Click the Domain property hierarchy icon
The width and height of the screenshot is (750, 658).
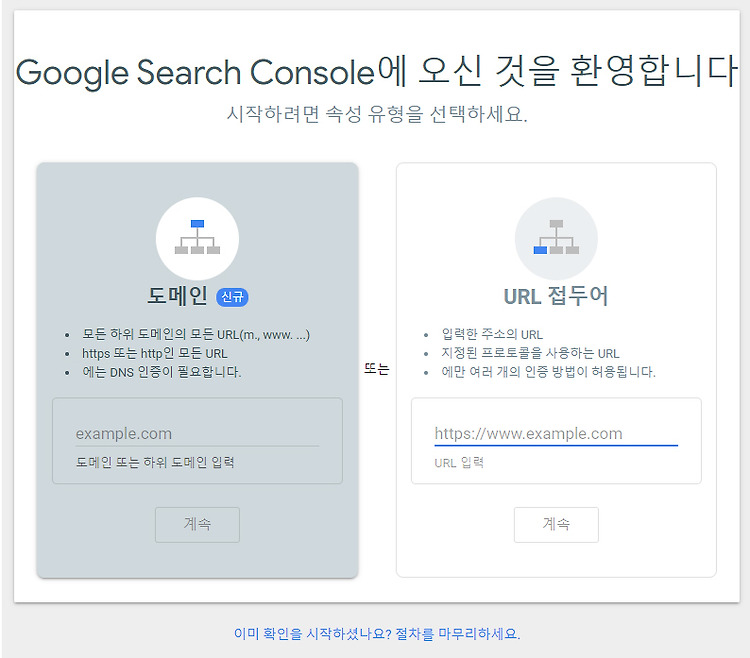(197, 238)
